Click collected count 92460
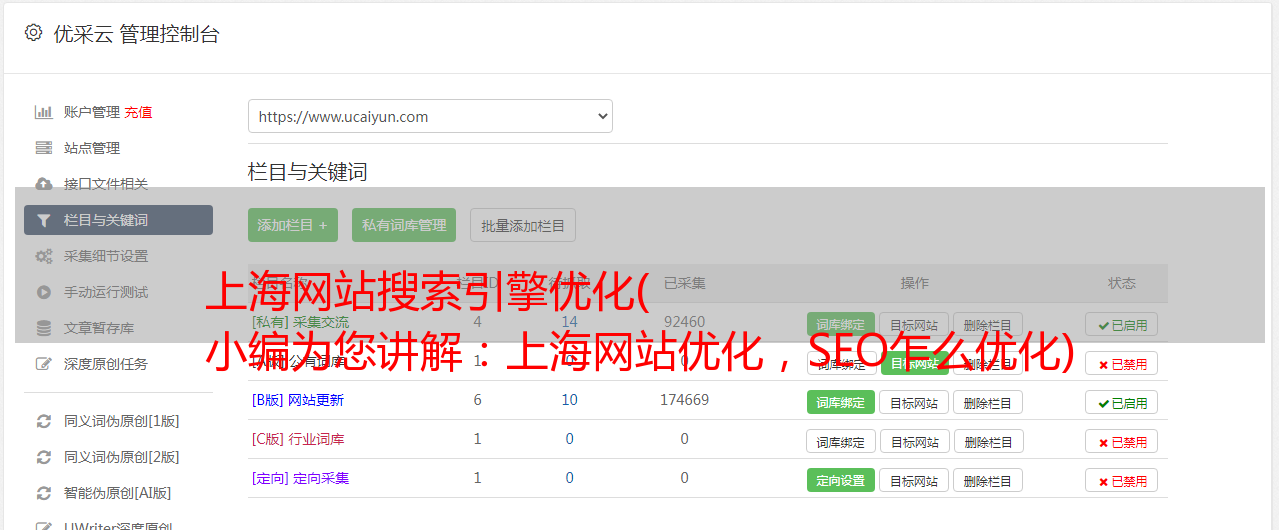The image size is (1279, 530). click(x=684, y=322)
